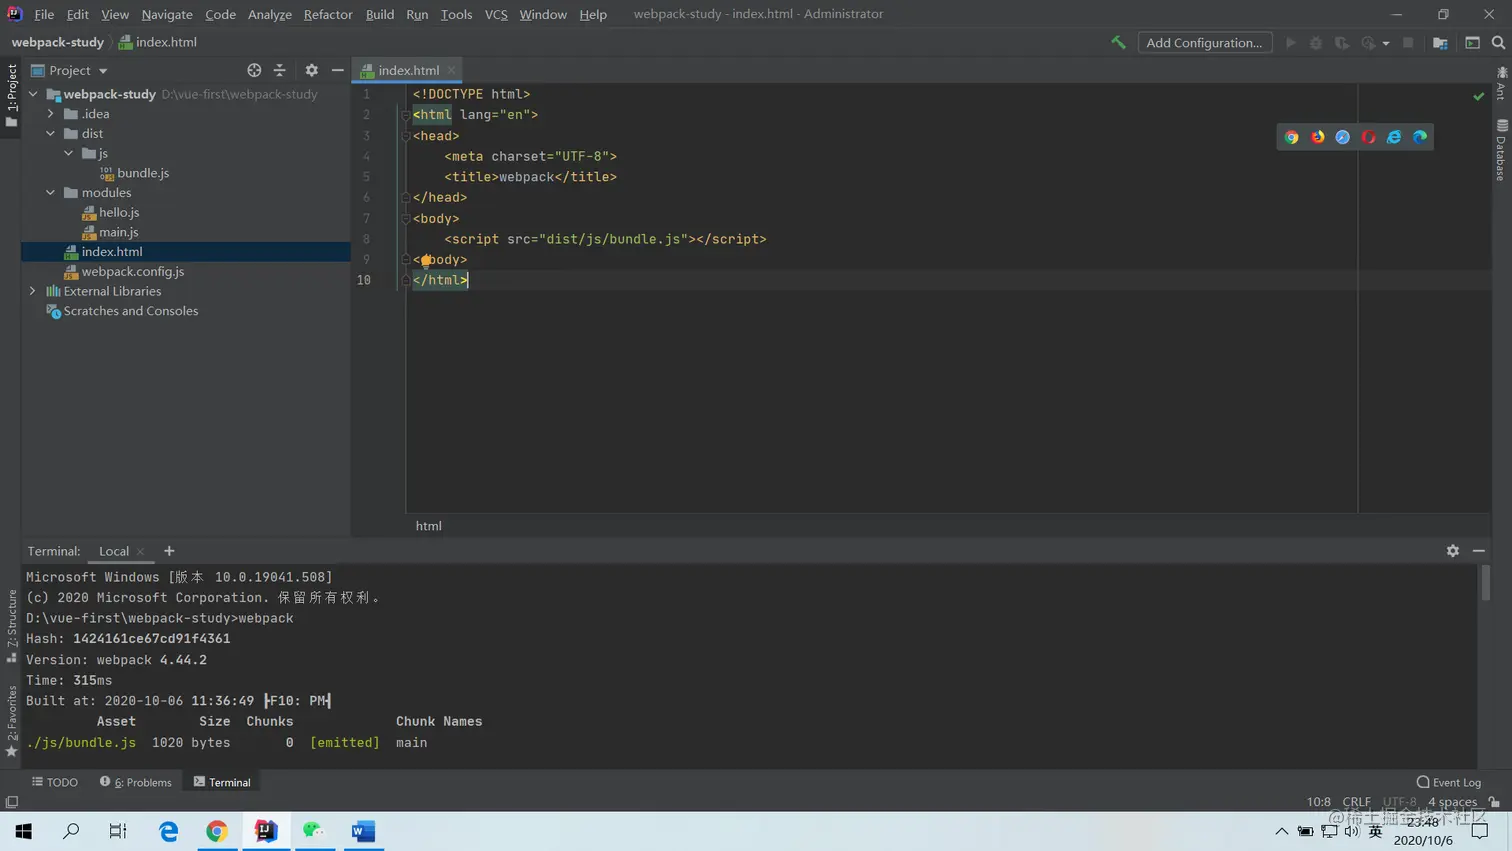Screen dimensions: 1512x851
Task: Click the Build Project hammer icon
Action: [x=1118, y=43]
